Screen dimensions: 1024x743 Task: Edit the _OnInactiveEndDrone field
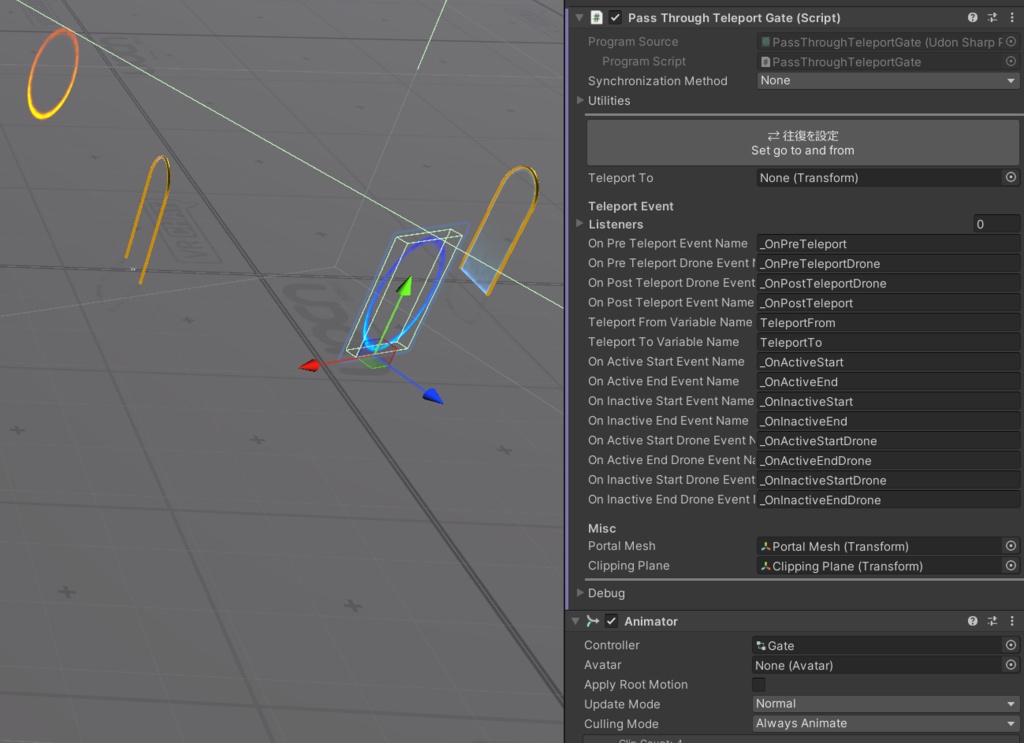(888, 499)
